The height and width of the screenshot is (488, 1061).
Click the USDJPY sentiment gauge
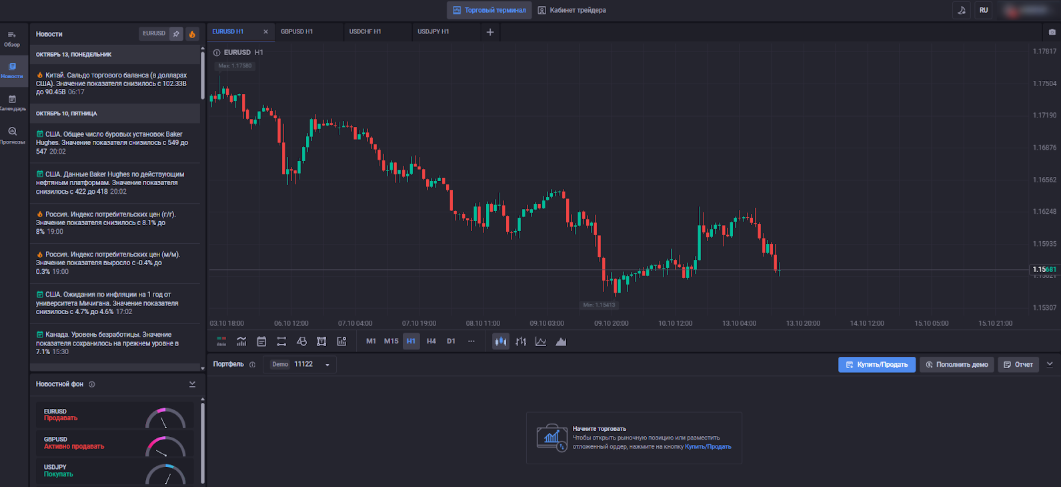coord(165,472)
